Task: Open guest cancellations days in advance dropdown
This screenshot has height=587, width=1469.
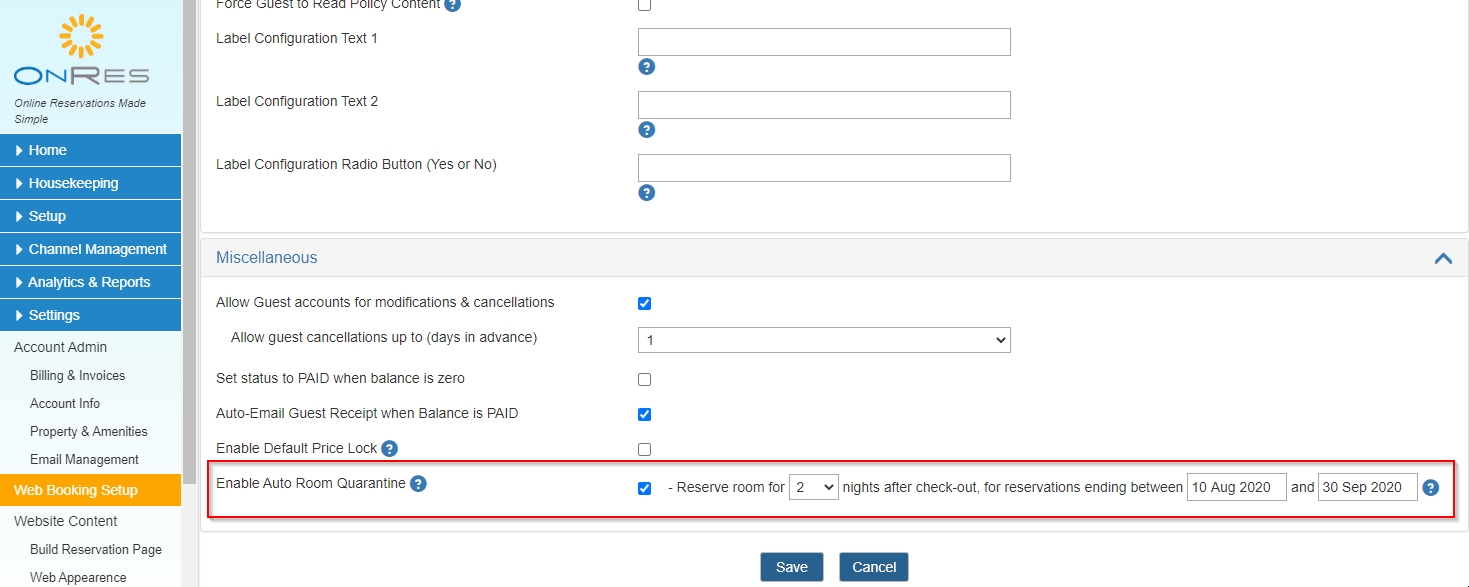Action: coord(824,340)
